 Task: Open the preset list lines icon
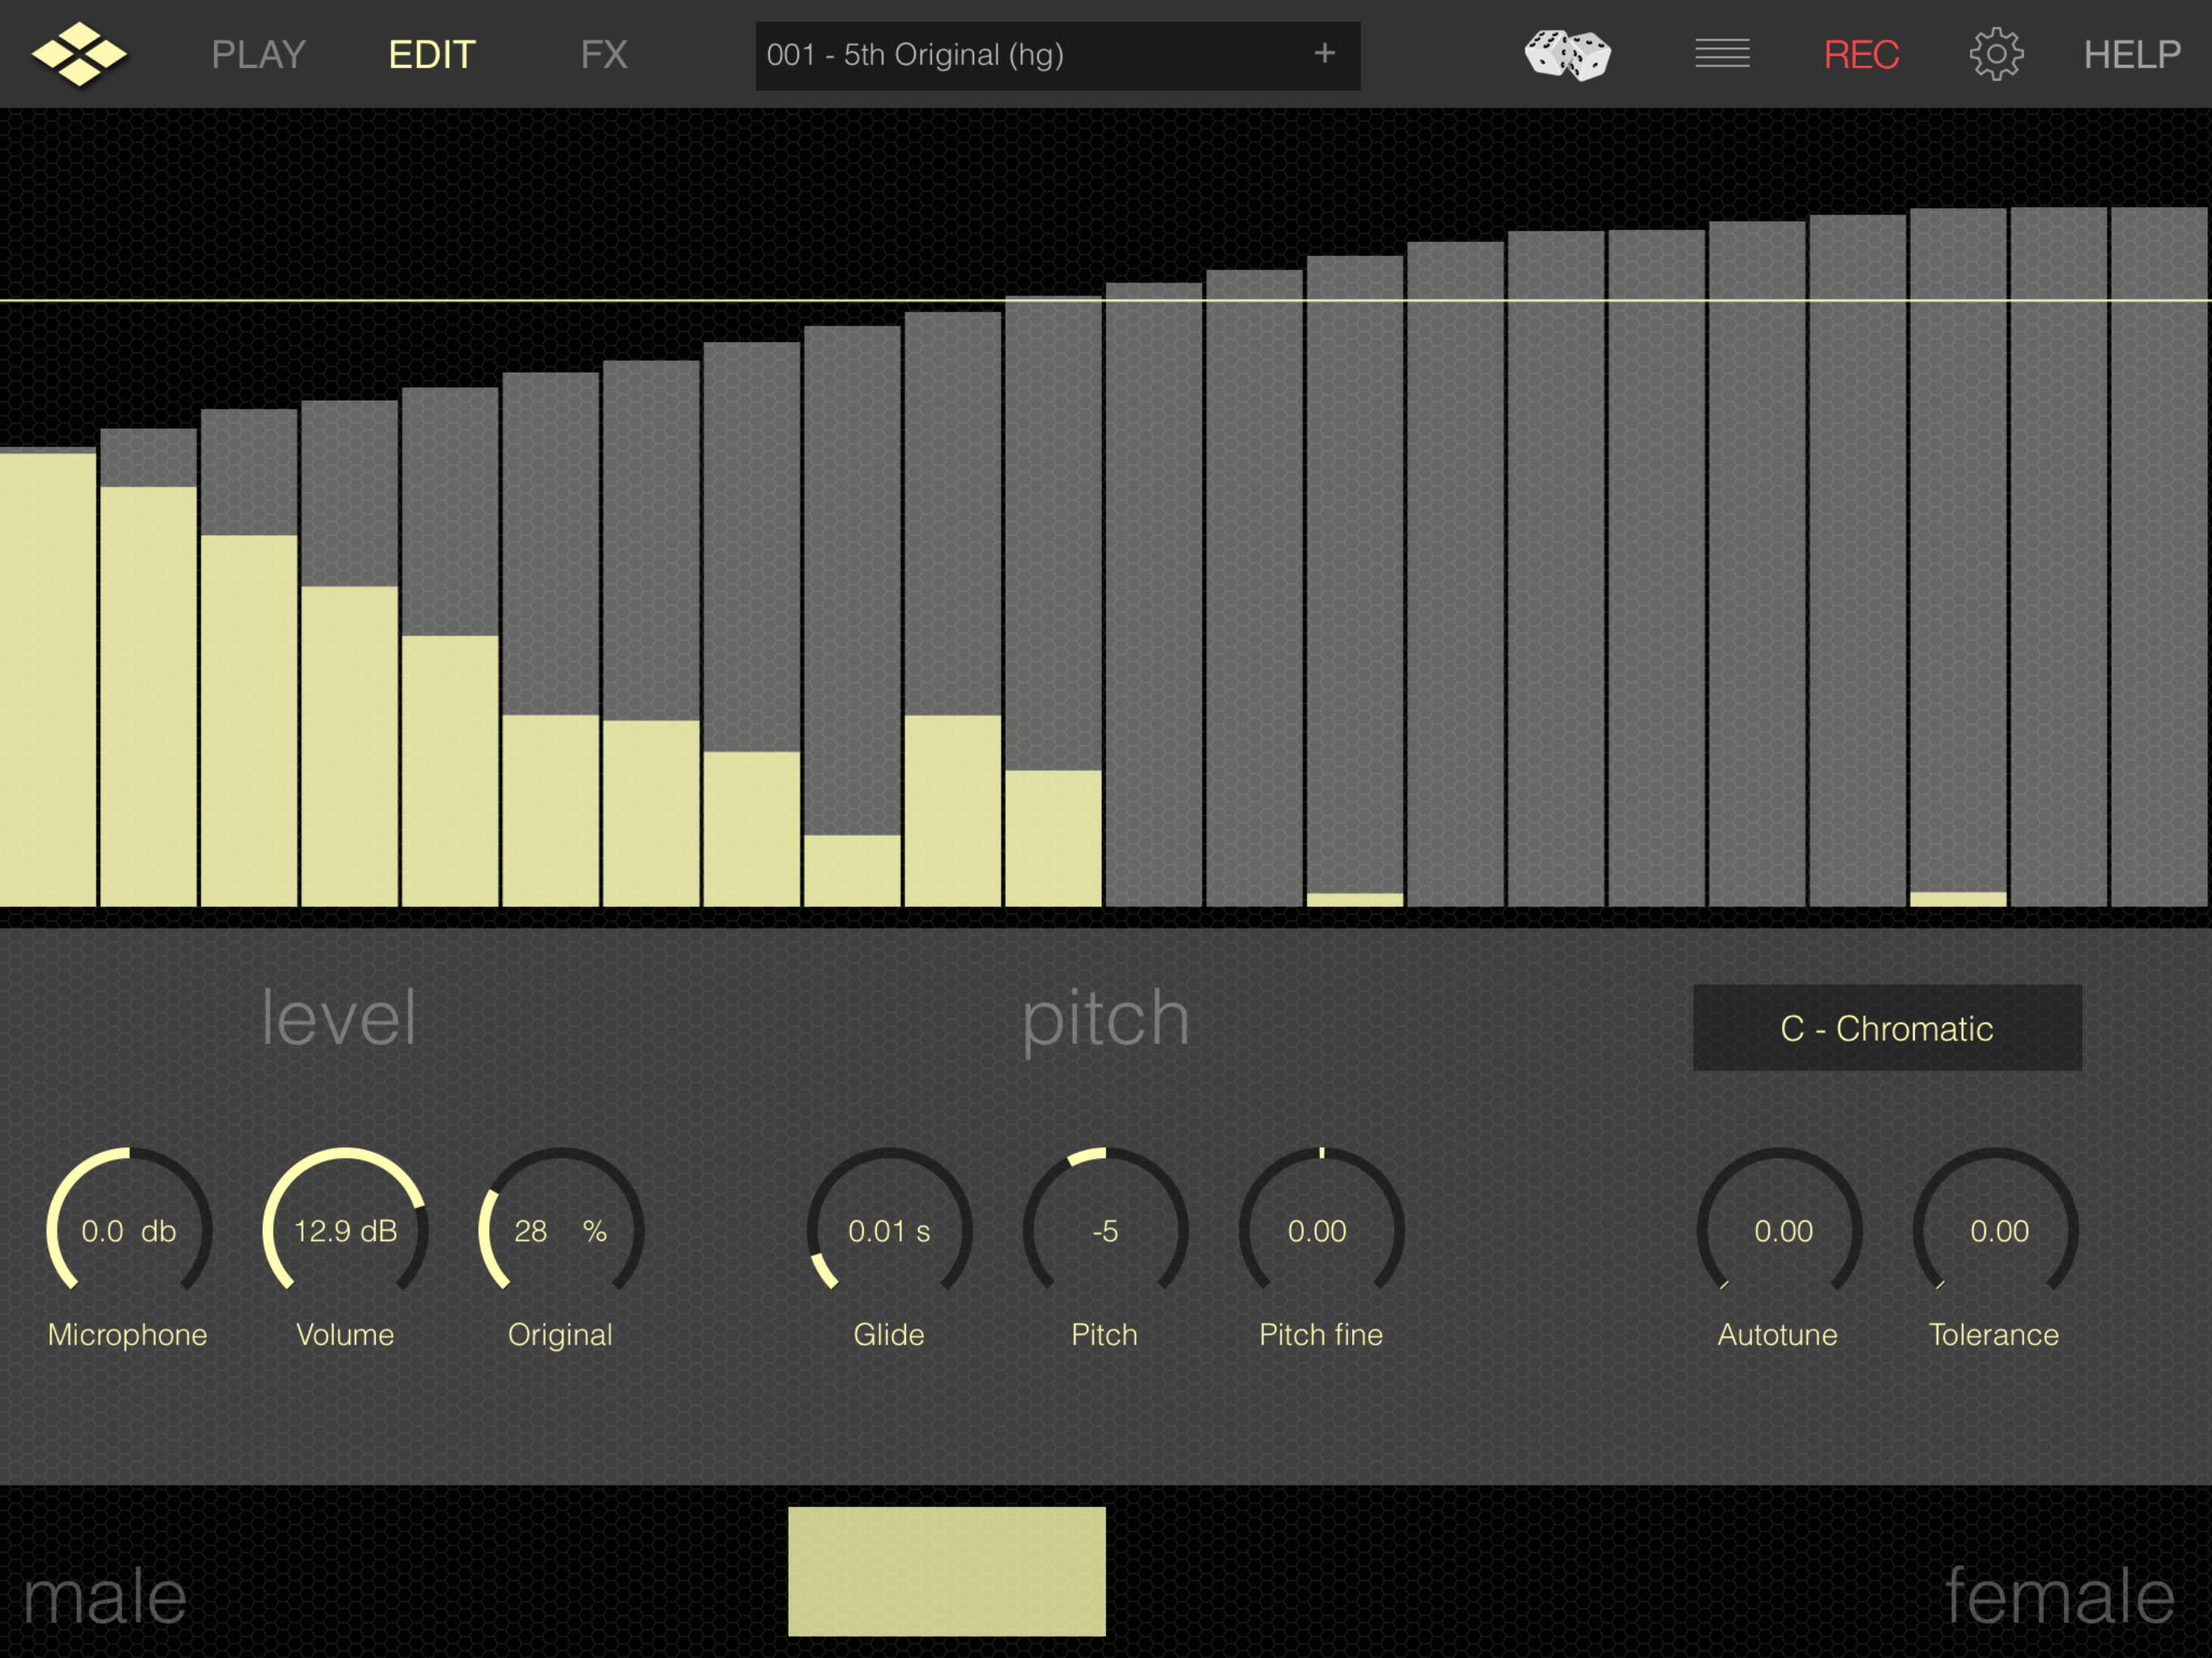[x=1722, y=54]
